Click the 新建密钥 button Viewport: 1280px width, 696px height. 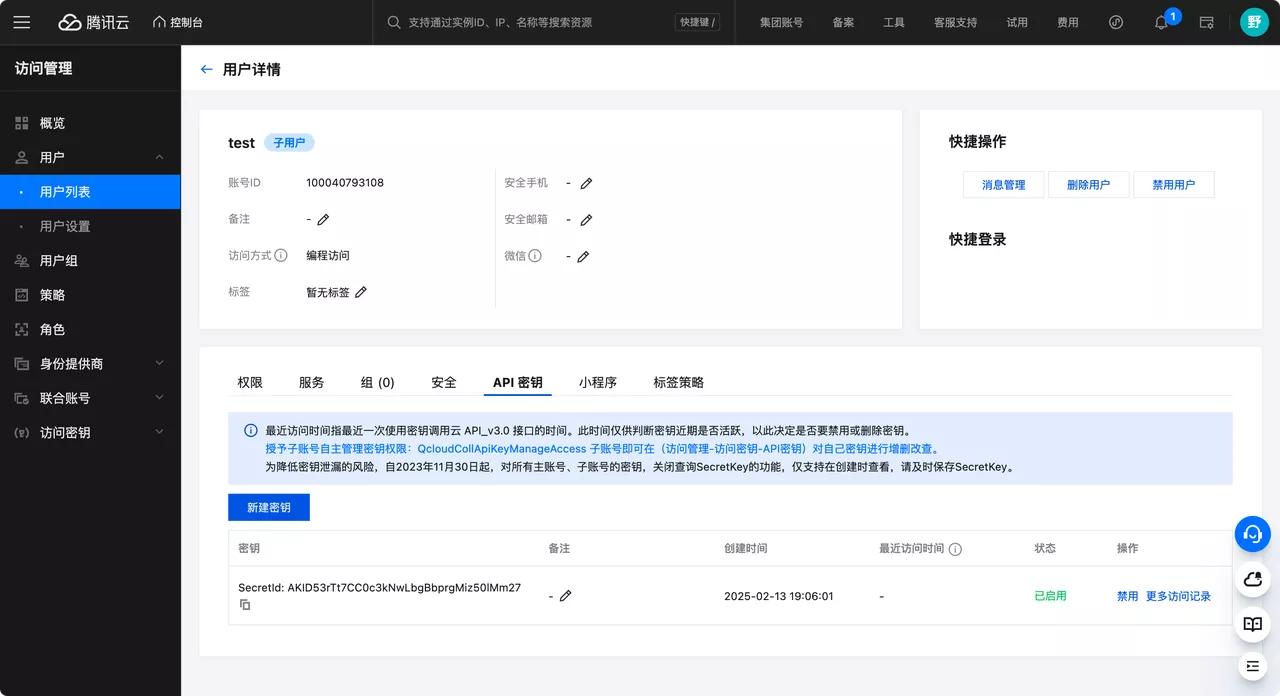(268, 507)
